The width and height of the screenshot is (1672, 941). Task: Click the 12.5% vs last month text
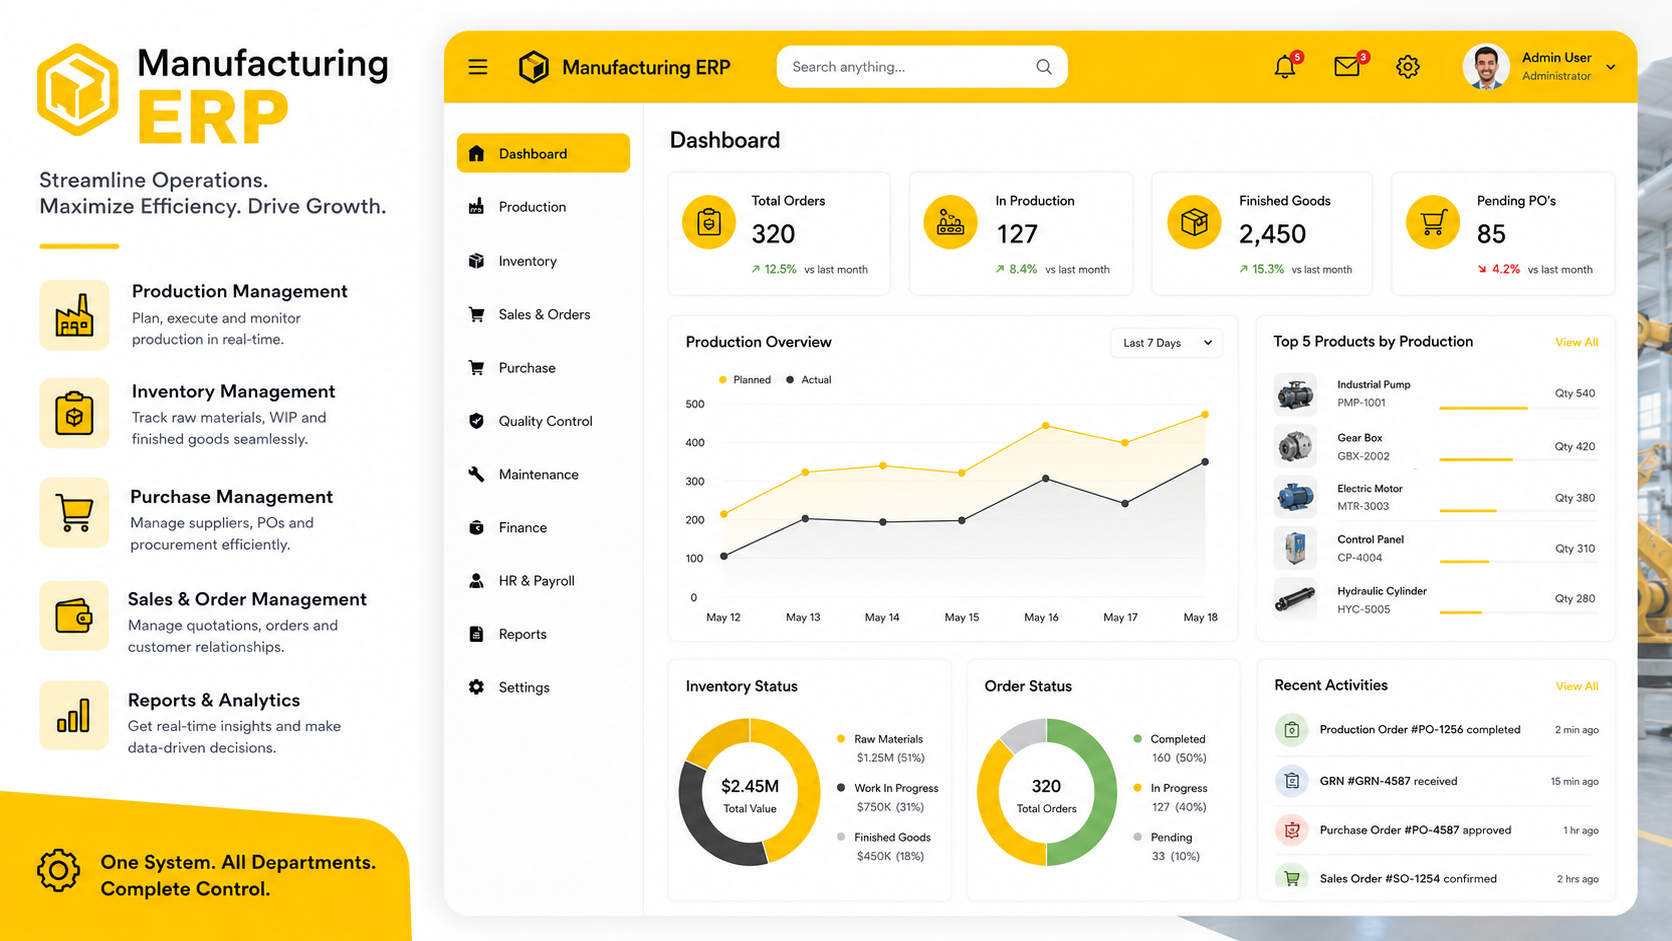[809, 270]
